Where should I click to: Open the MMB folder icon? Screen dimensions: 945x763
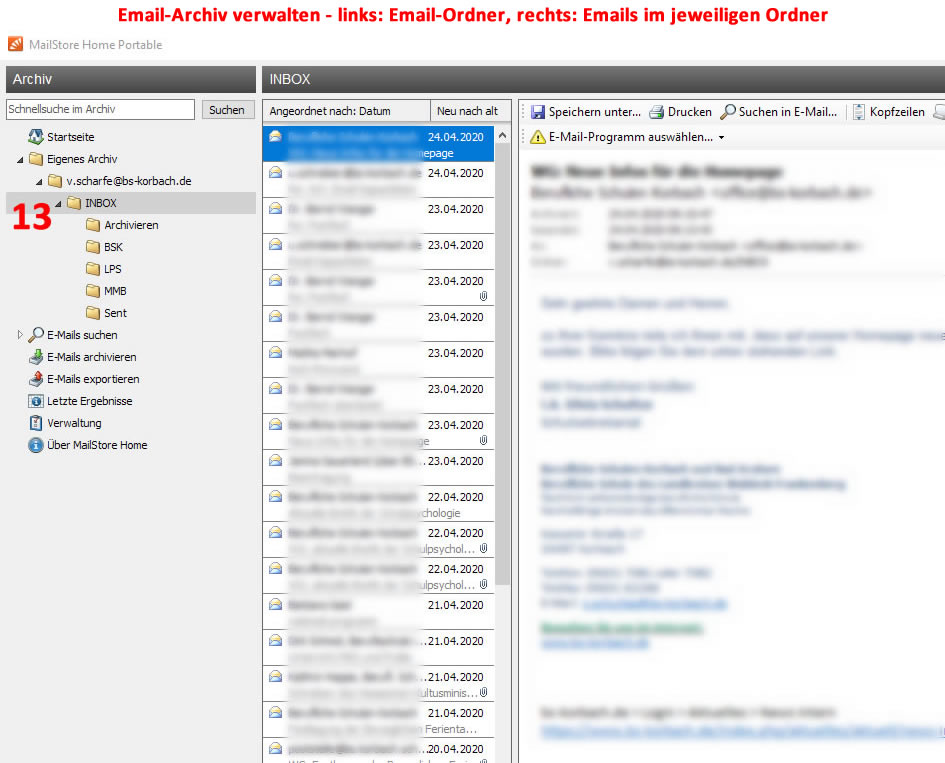pyautogui.click(x=93, y=291)
